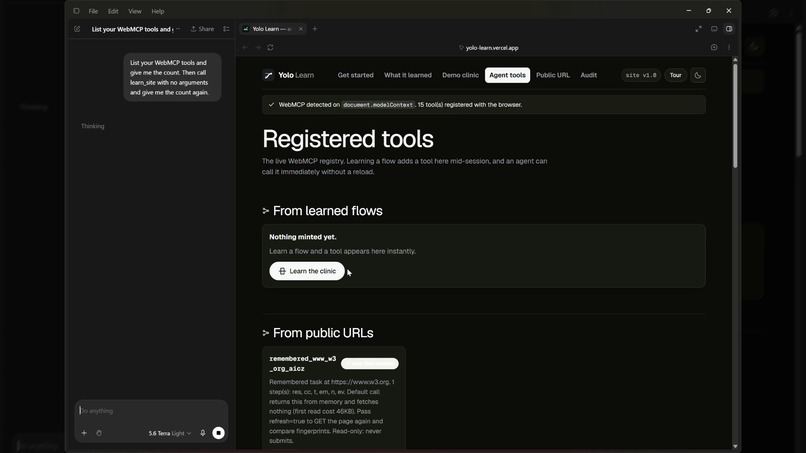The width and height of the screenshot is (806, 453).
Task: Stop the response with stop button
Action: click(x=218, y=433)
